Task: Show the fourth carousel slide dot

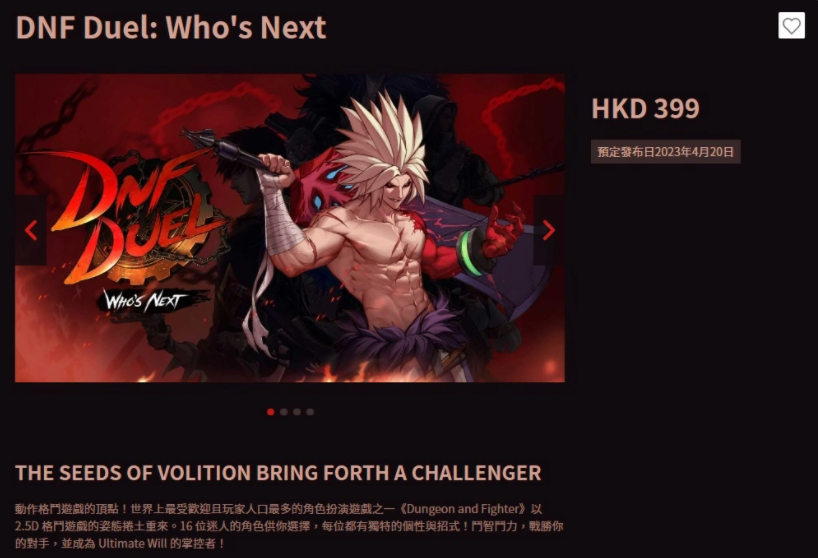Action: (310, 412)
